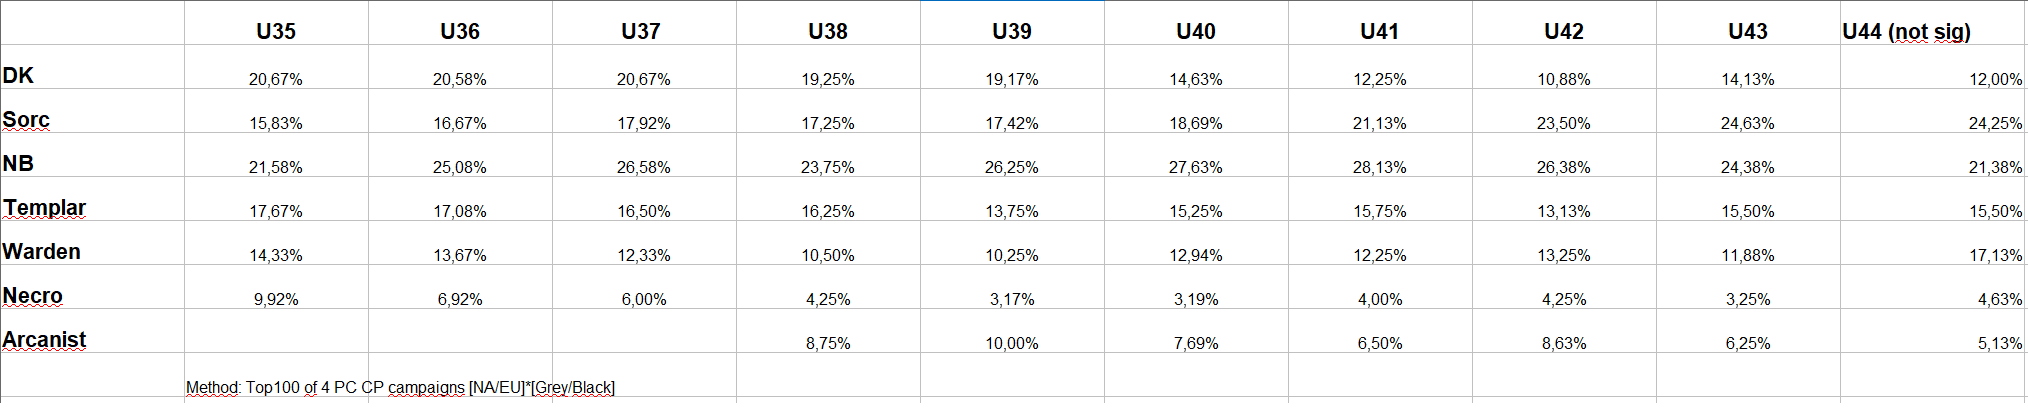Select the Necro row label cell
Screen dimensions: 2028x408
(92, 287)
